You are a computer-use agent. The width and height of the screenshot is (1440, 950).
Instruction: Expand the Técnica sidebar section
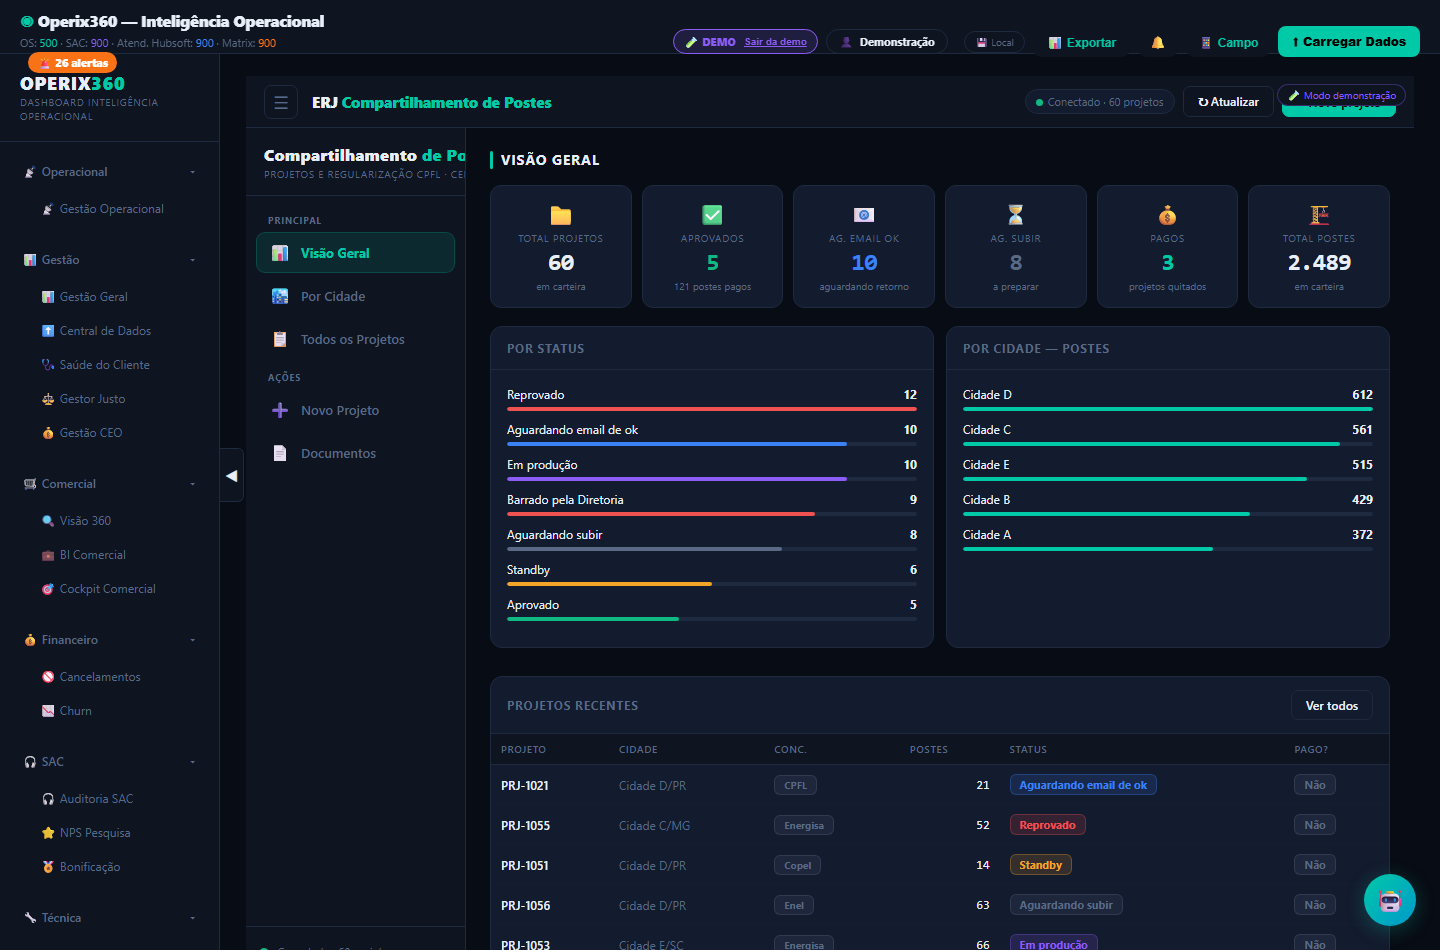pyautogui.click(x=110, y=918)
